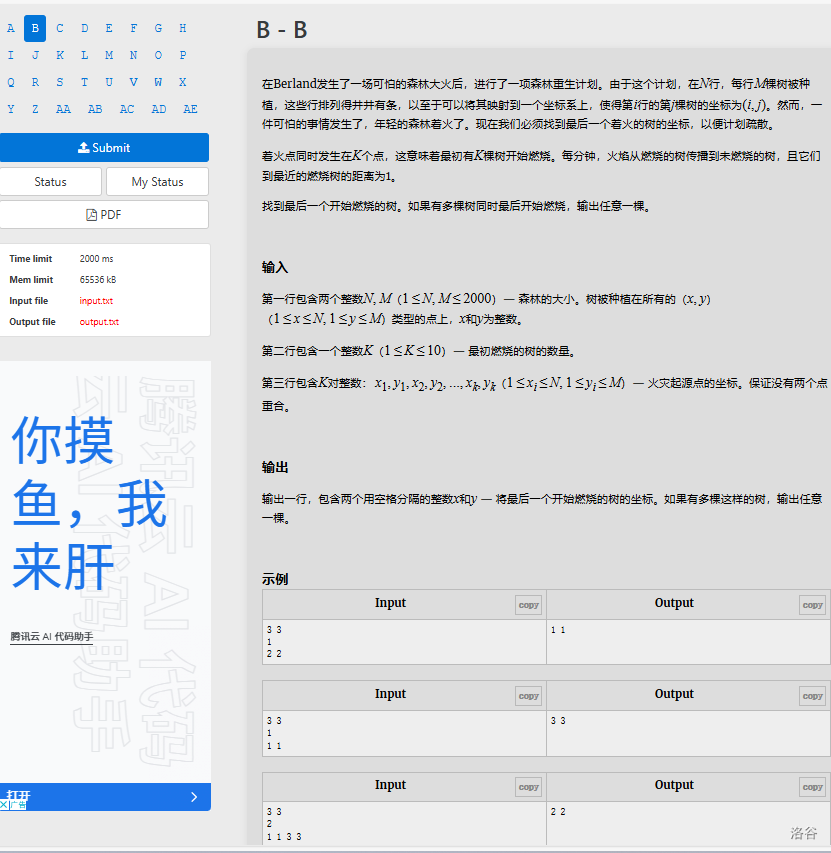831x853 pixels.
Task: Open problem AC
Action: tap(127, 109)
